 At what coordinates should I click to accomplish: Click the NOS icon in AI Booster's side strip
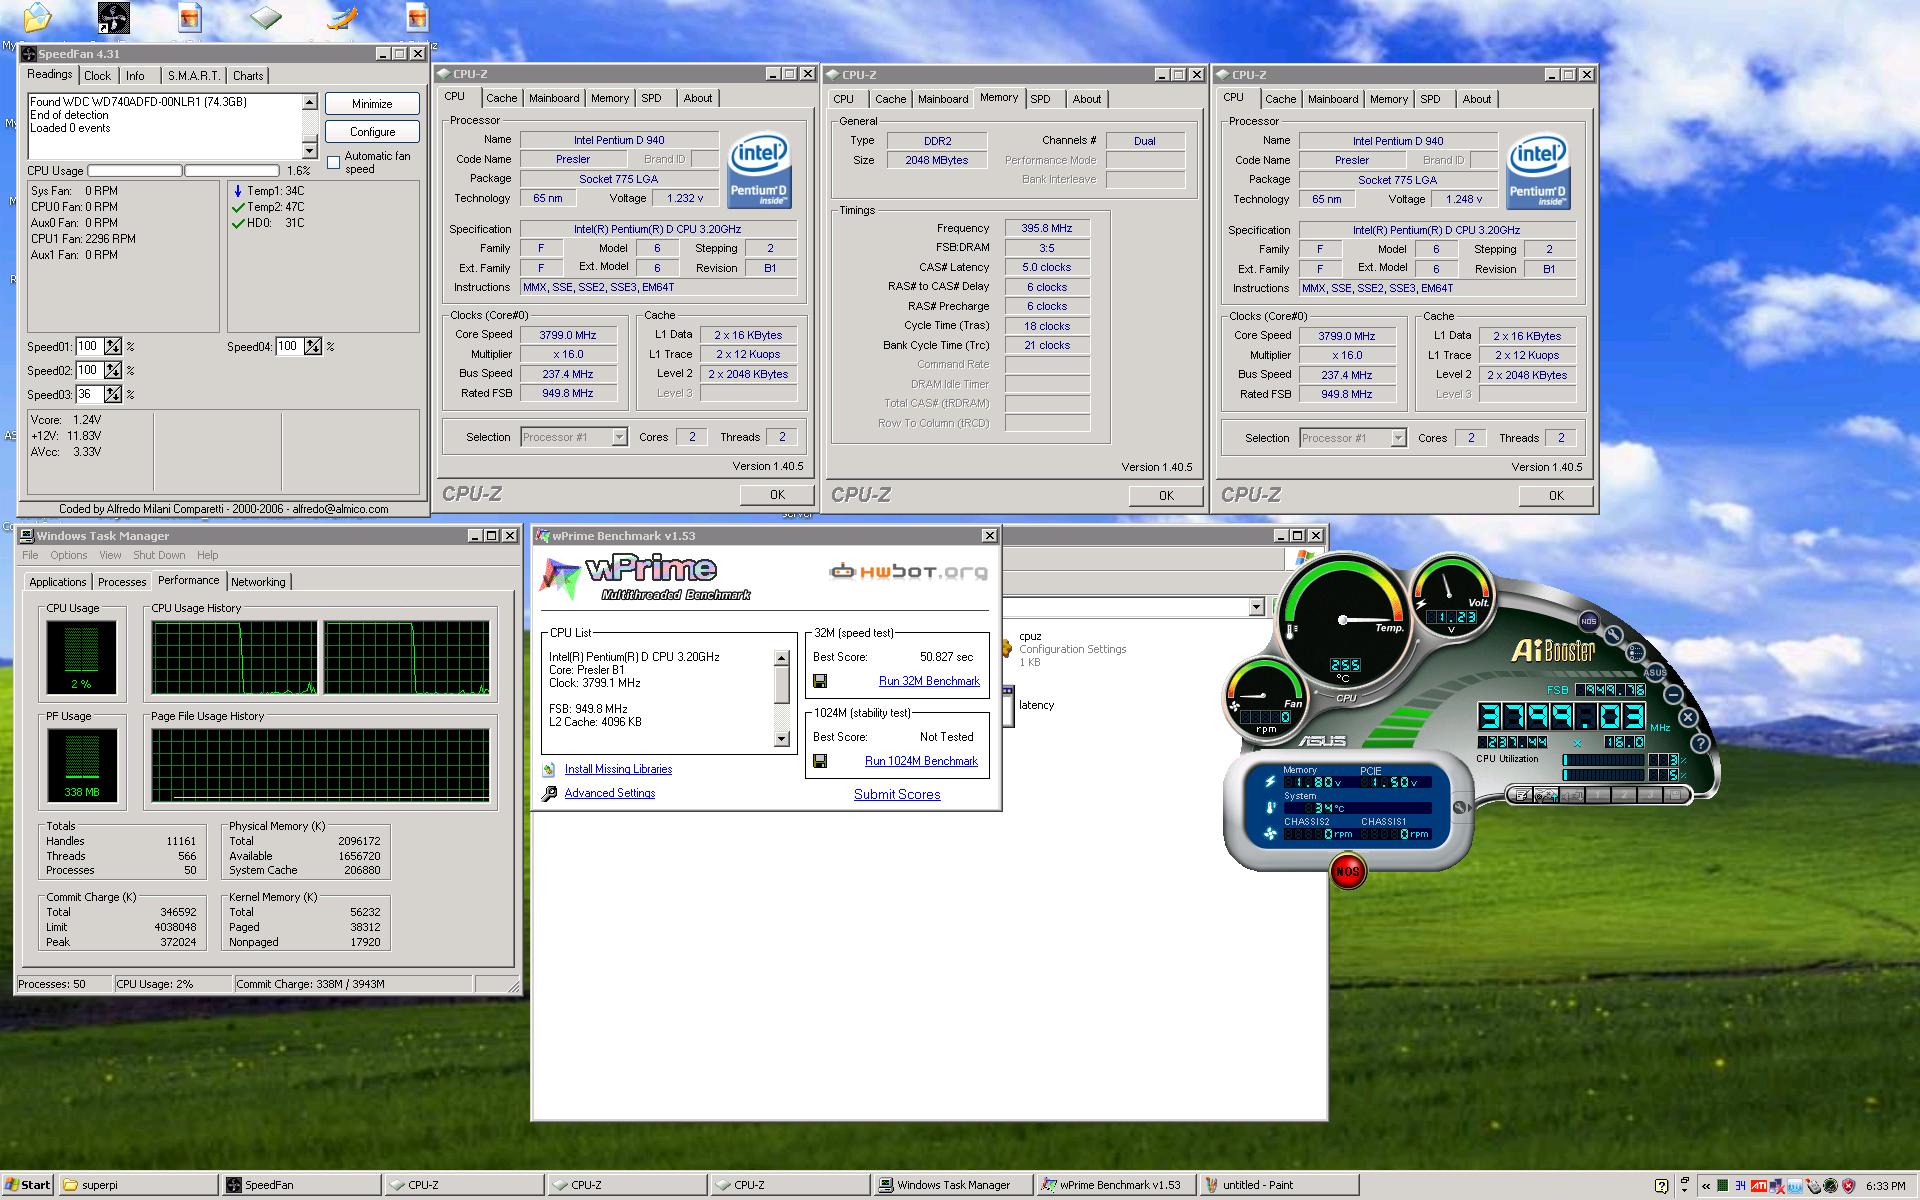(x=1588, y=621)
